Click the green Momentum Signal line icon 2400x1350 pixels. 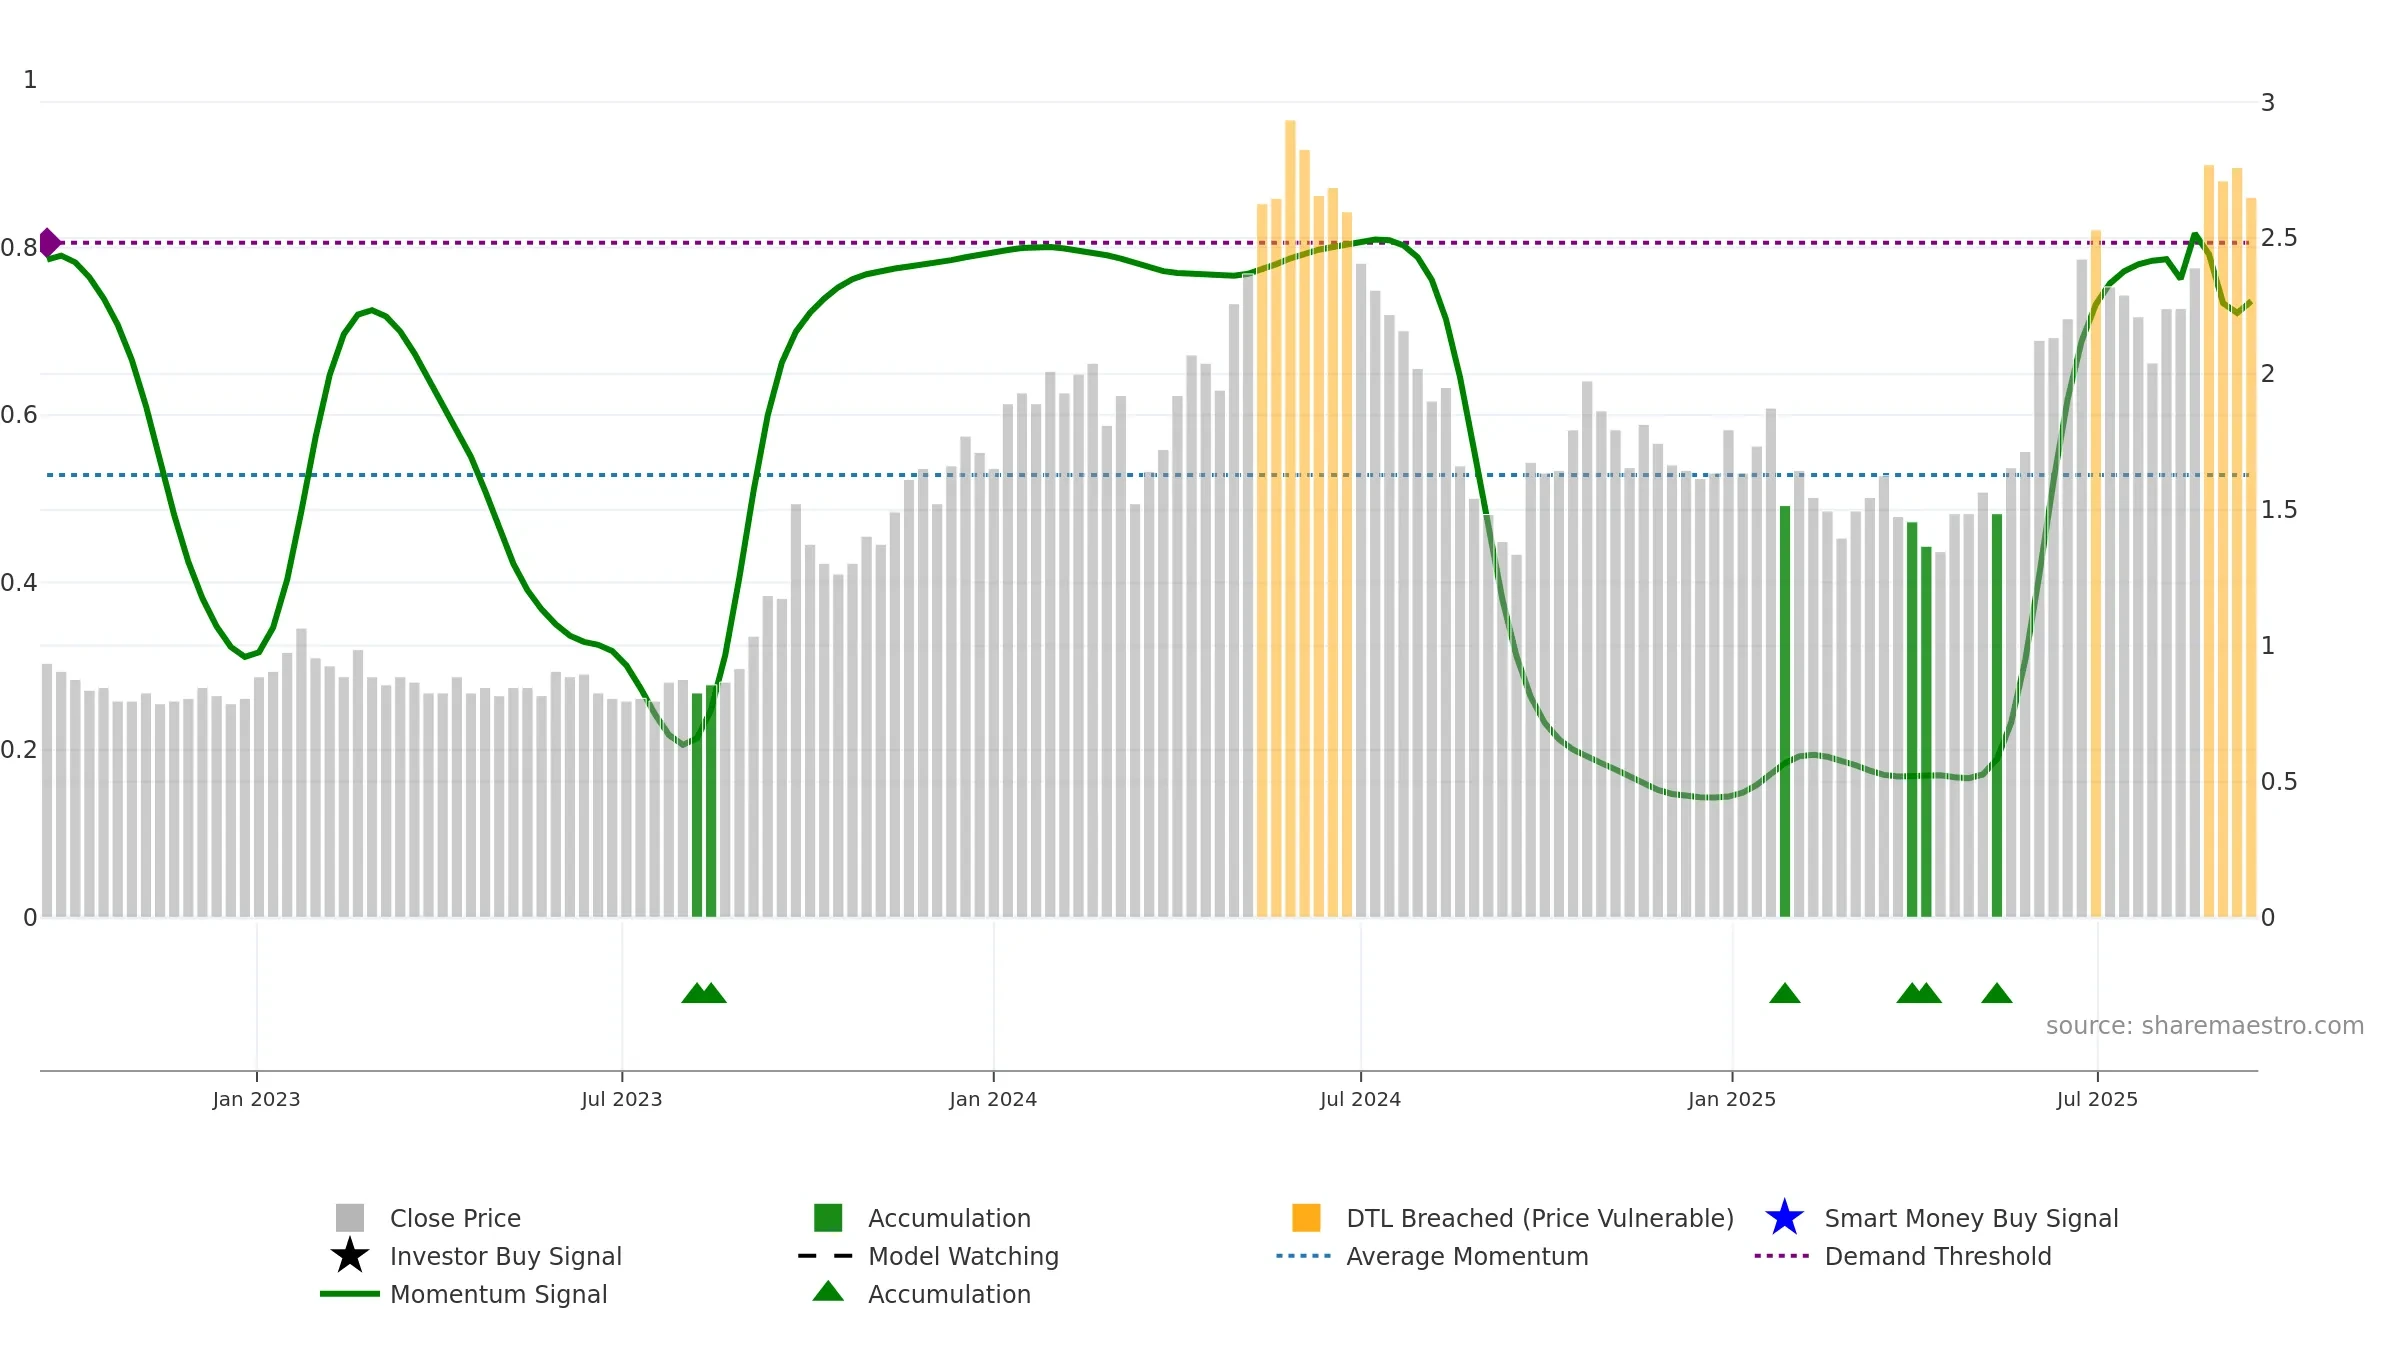pyautogui.click(x=350, y=1294)
